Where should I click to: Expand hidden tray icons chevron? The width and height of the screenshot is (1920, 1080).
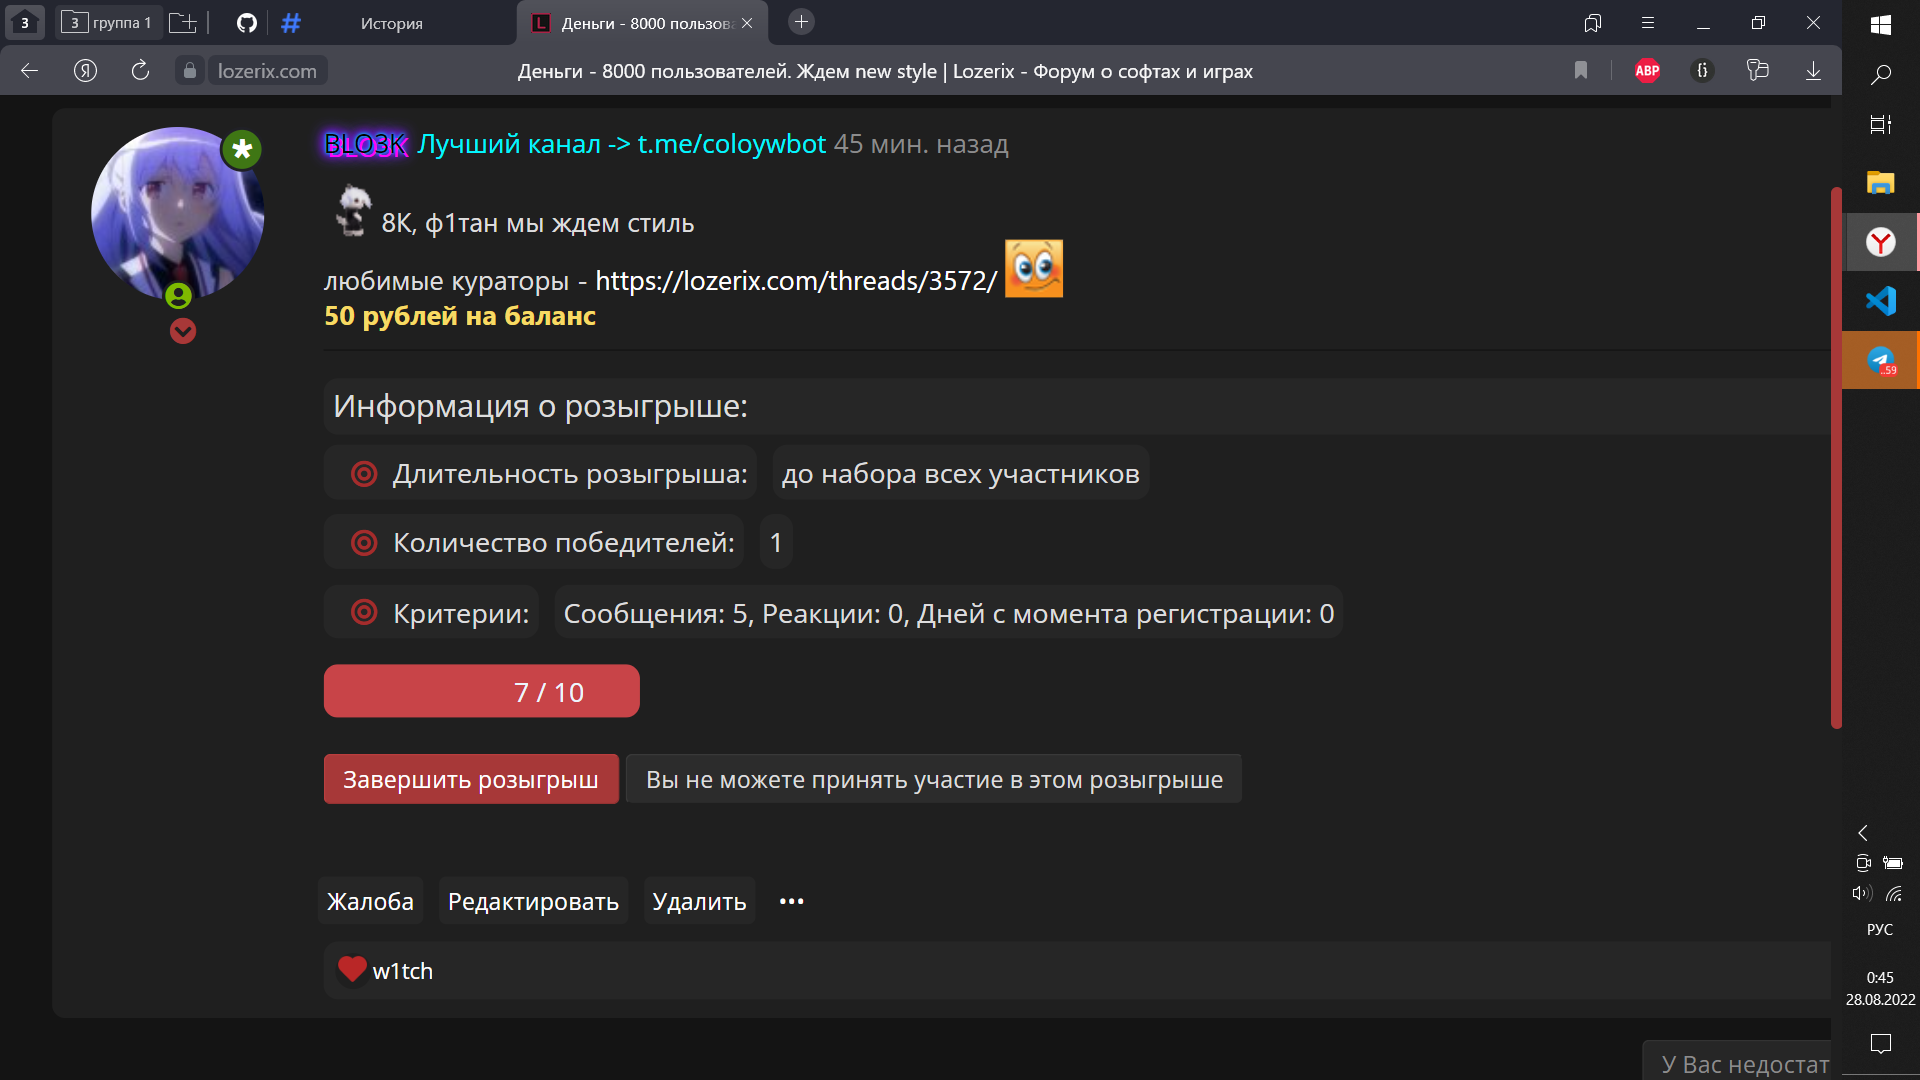pyautogui.click(x=1863, y=832)
